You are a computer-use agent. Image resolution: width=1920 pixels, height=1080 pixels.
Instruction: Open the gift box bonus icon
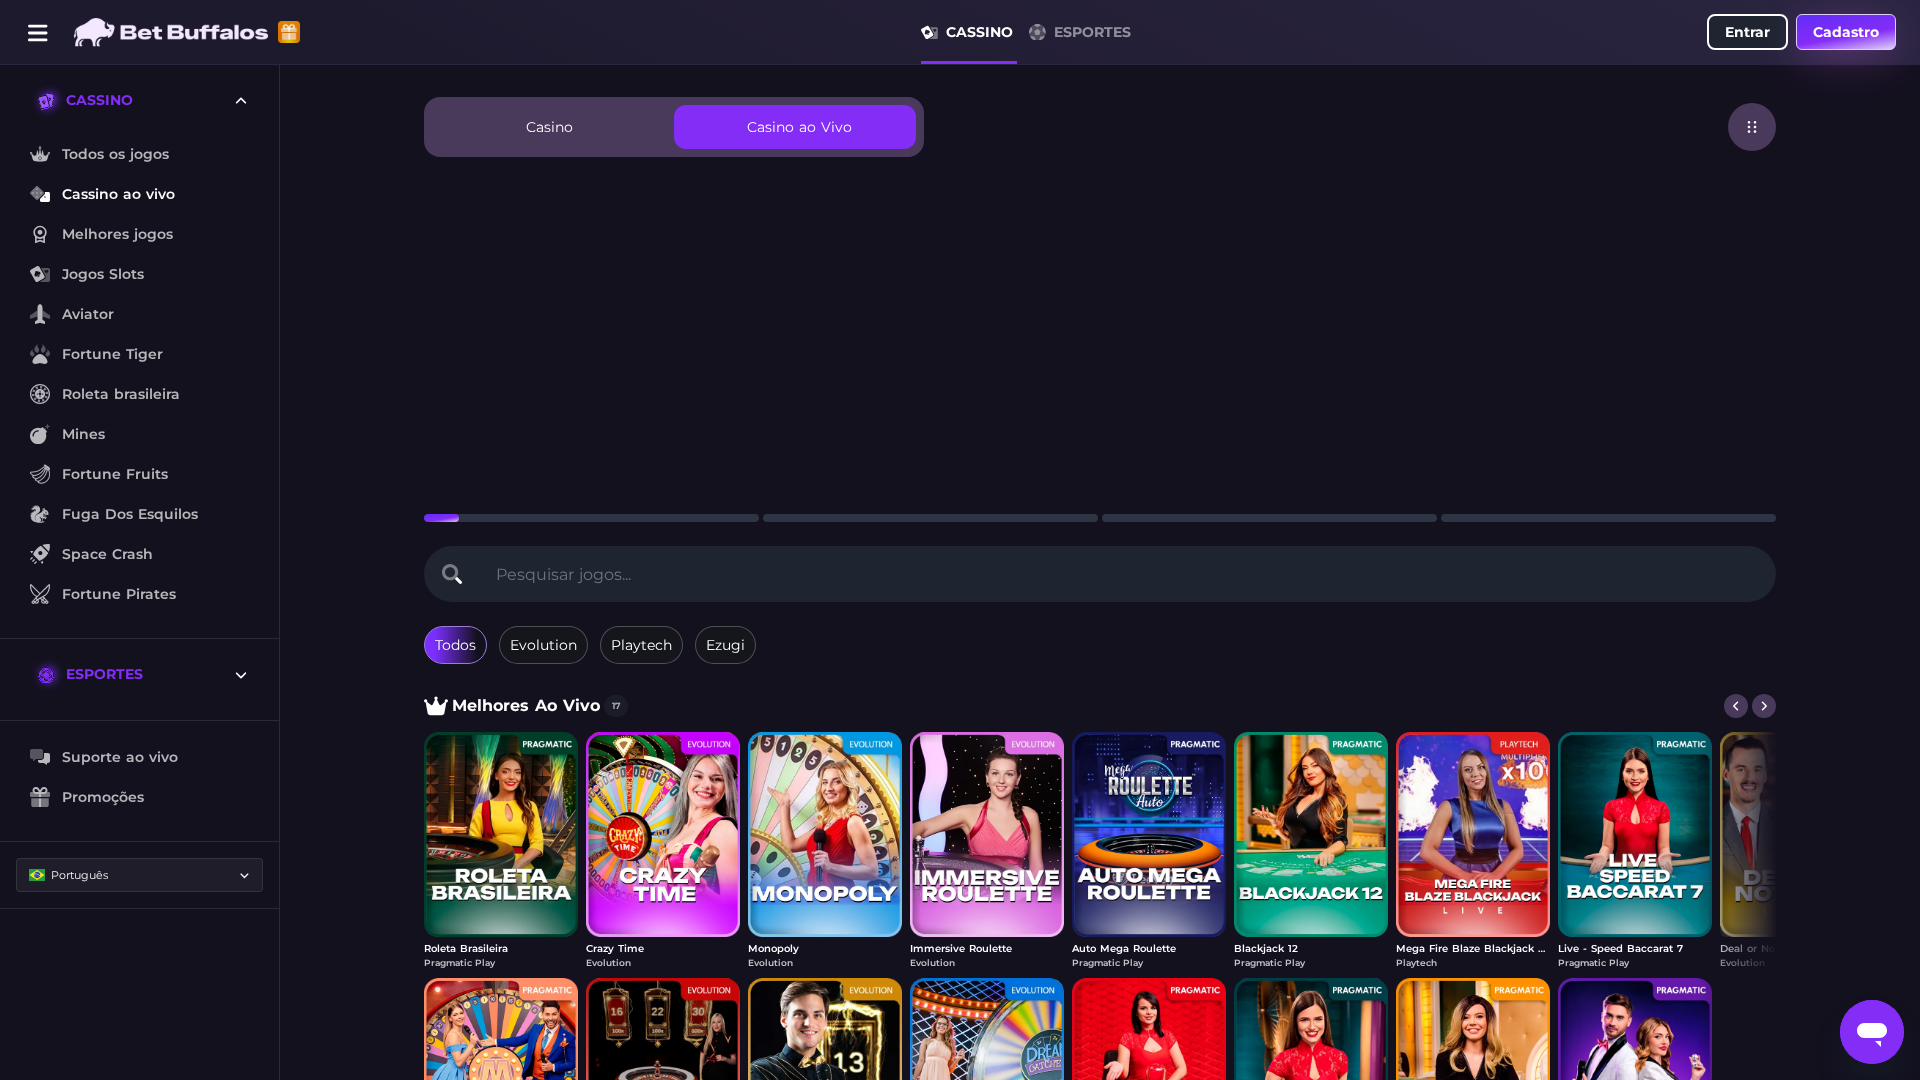tap(289, 32)
